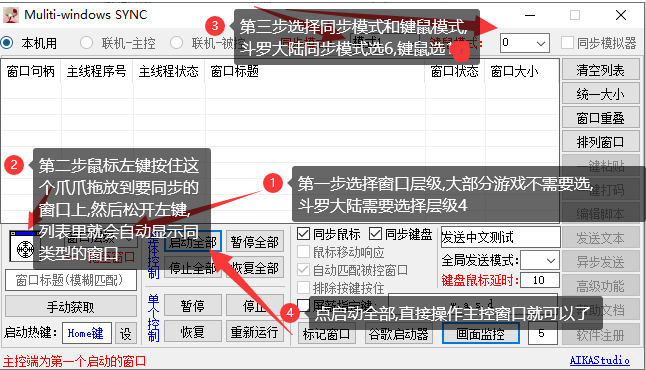This screenshot has width=646, height=370.
Task: Click the crosshair window-finder target icon
Action: pyautogui.click(x=24, y=248)
